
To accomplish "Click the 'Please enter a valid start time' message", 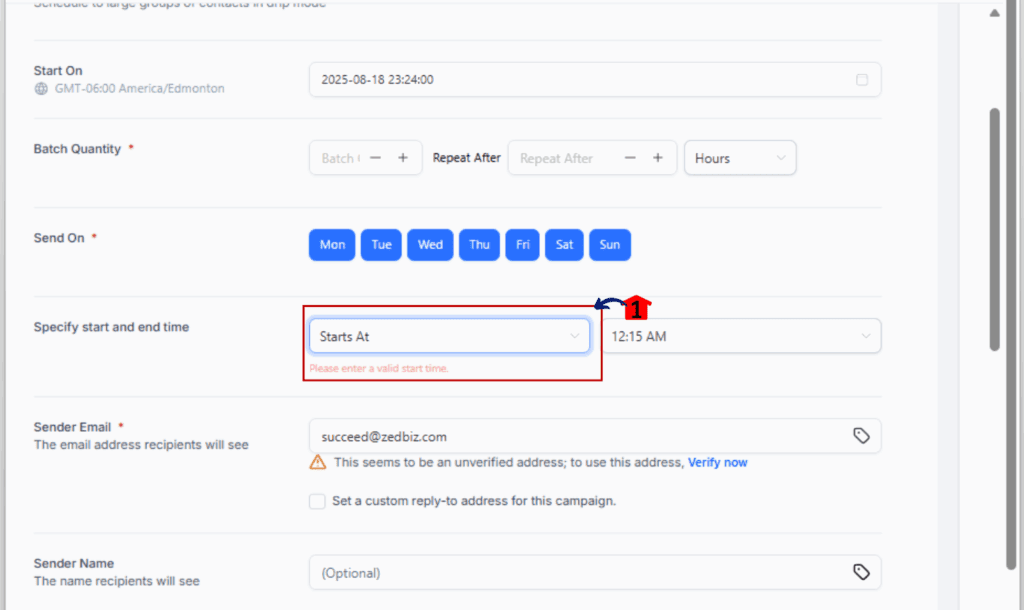I will click(379, 368).
